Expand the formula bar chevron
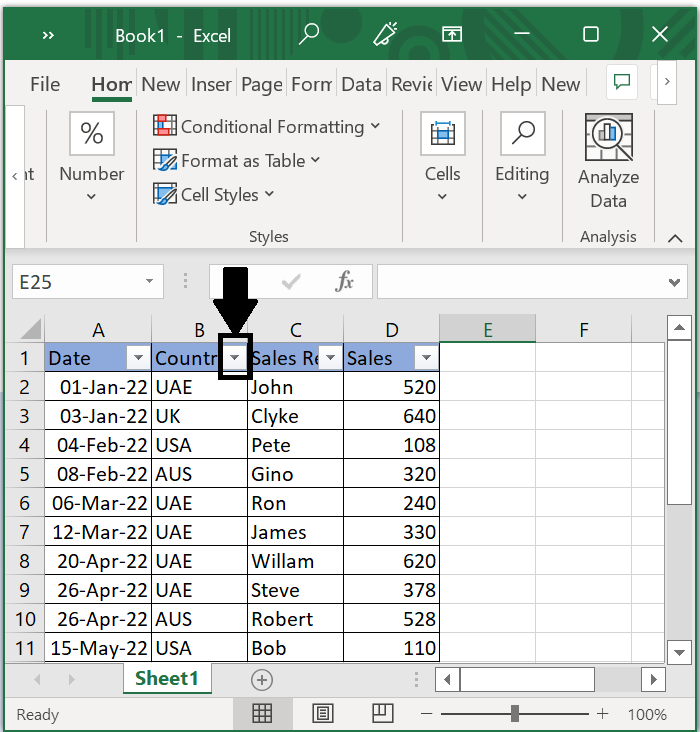700x732 pixels. click(x=674, y=282)
